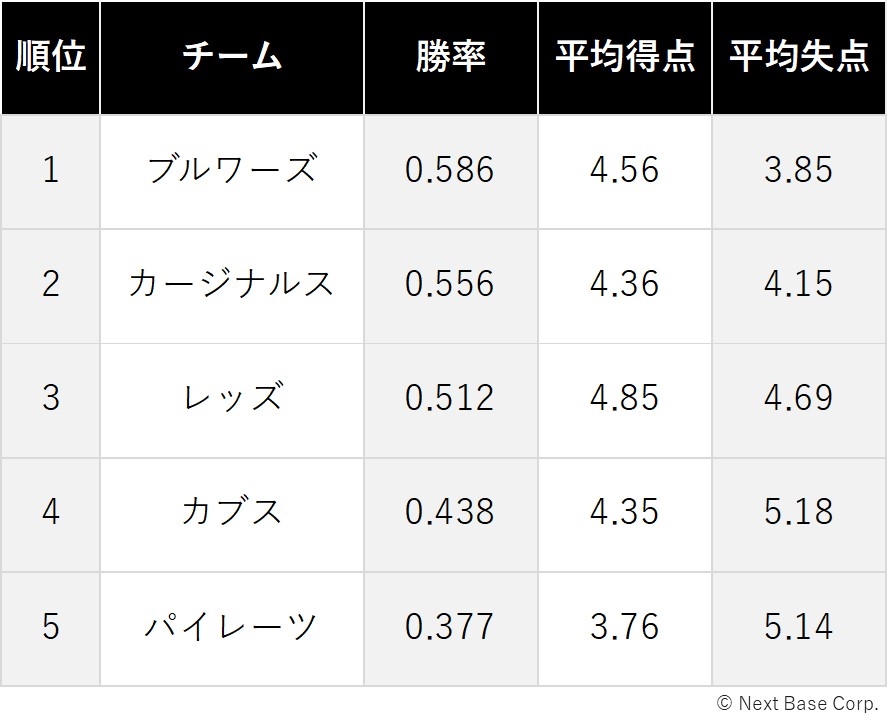Click the 0.377 win rate cell
This screenshot has height=720, width=887.
(451, 629)
